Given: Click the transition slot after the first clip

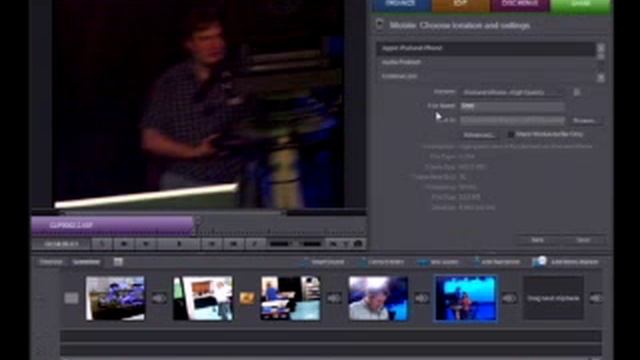Looking at the screenshot, I should (159, 299).
